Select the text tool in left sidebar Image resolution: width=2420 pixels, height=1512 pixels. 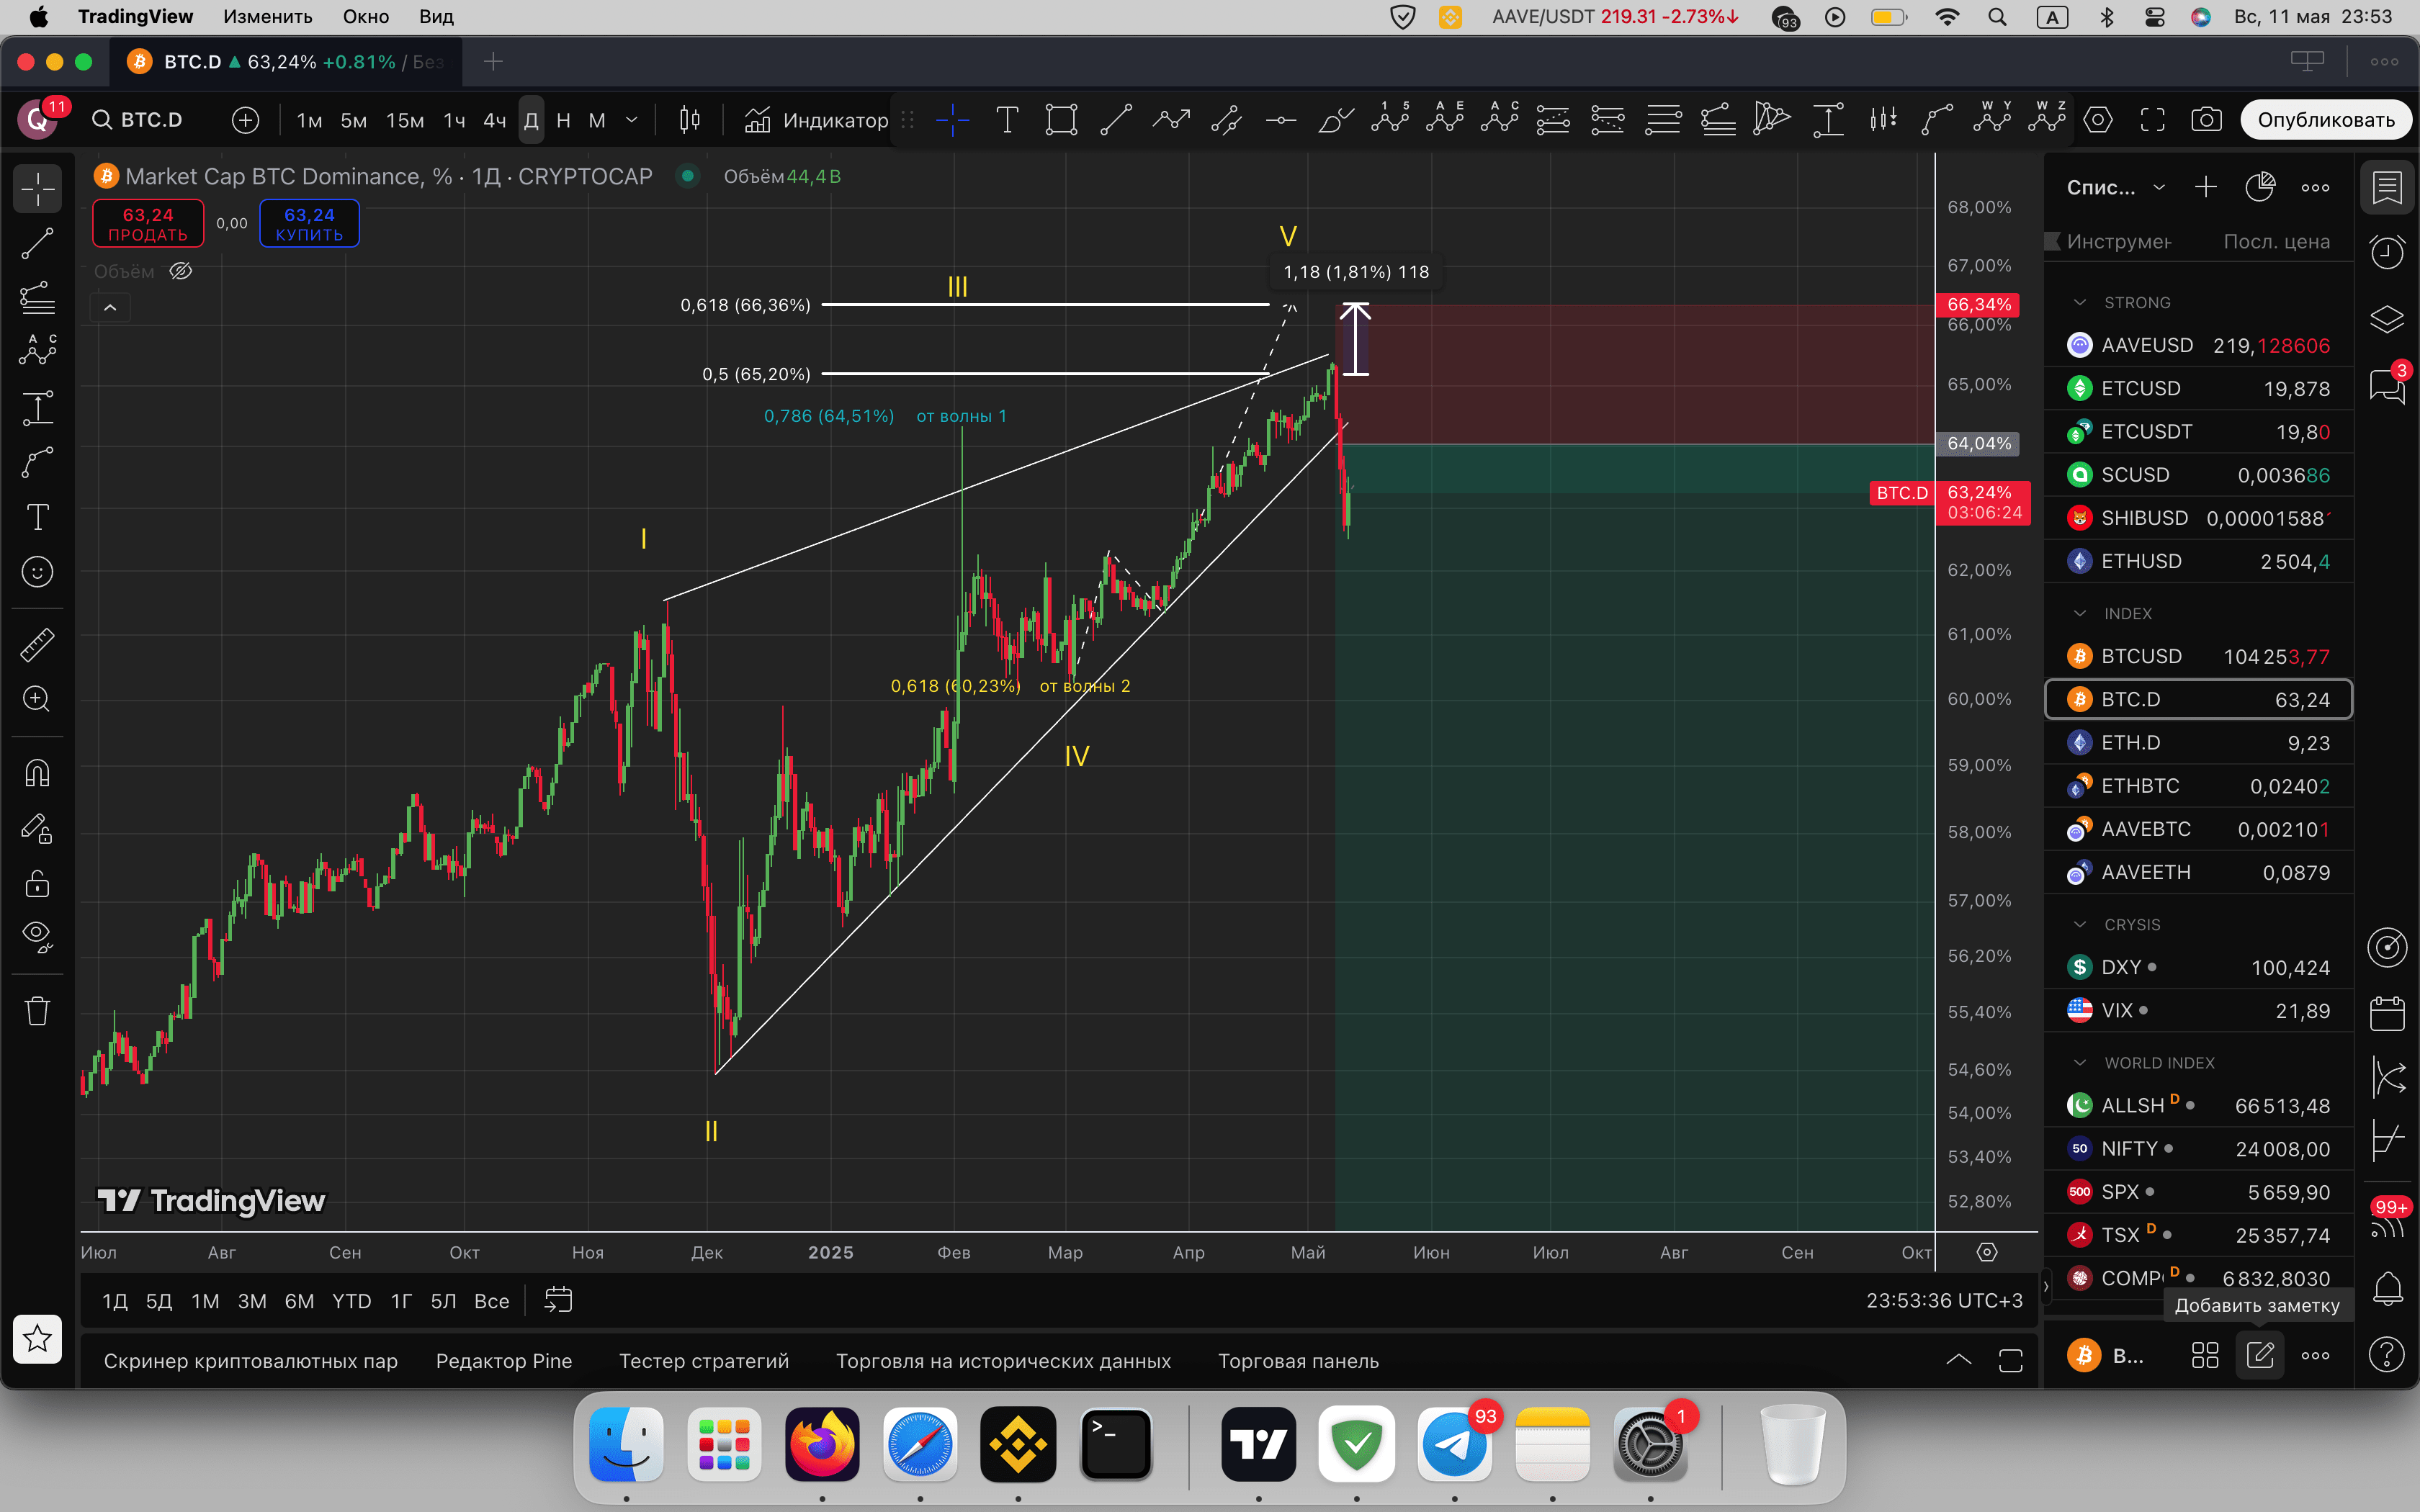(x=37, y=517)
